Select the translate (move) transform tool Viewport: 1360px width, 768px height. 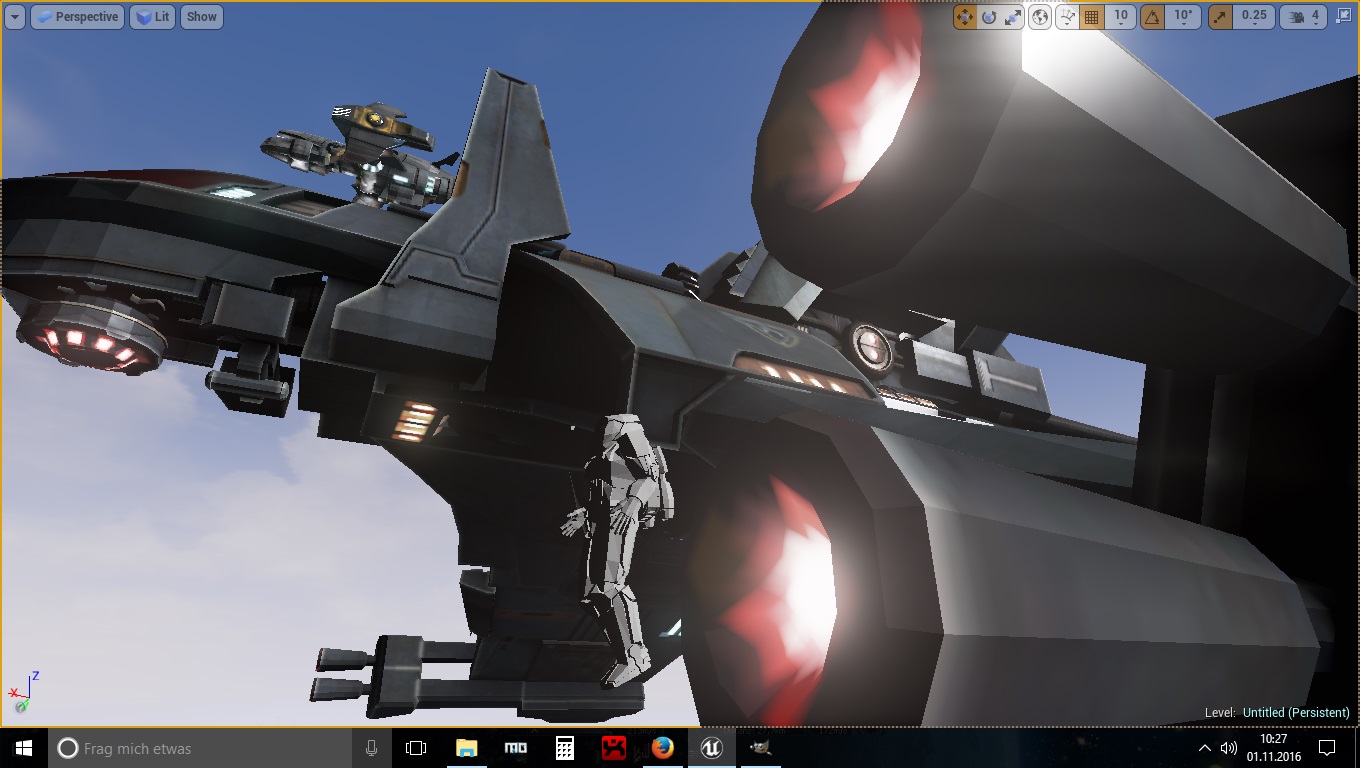coord(965,17)
